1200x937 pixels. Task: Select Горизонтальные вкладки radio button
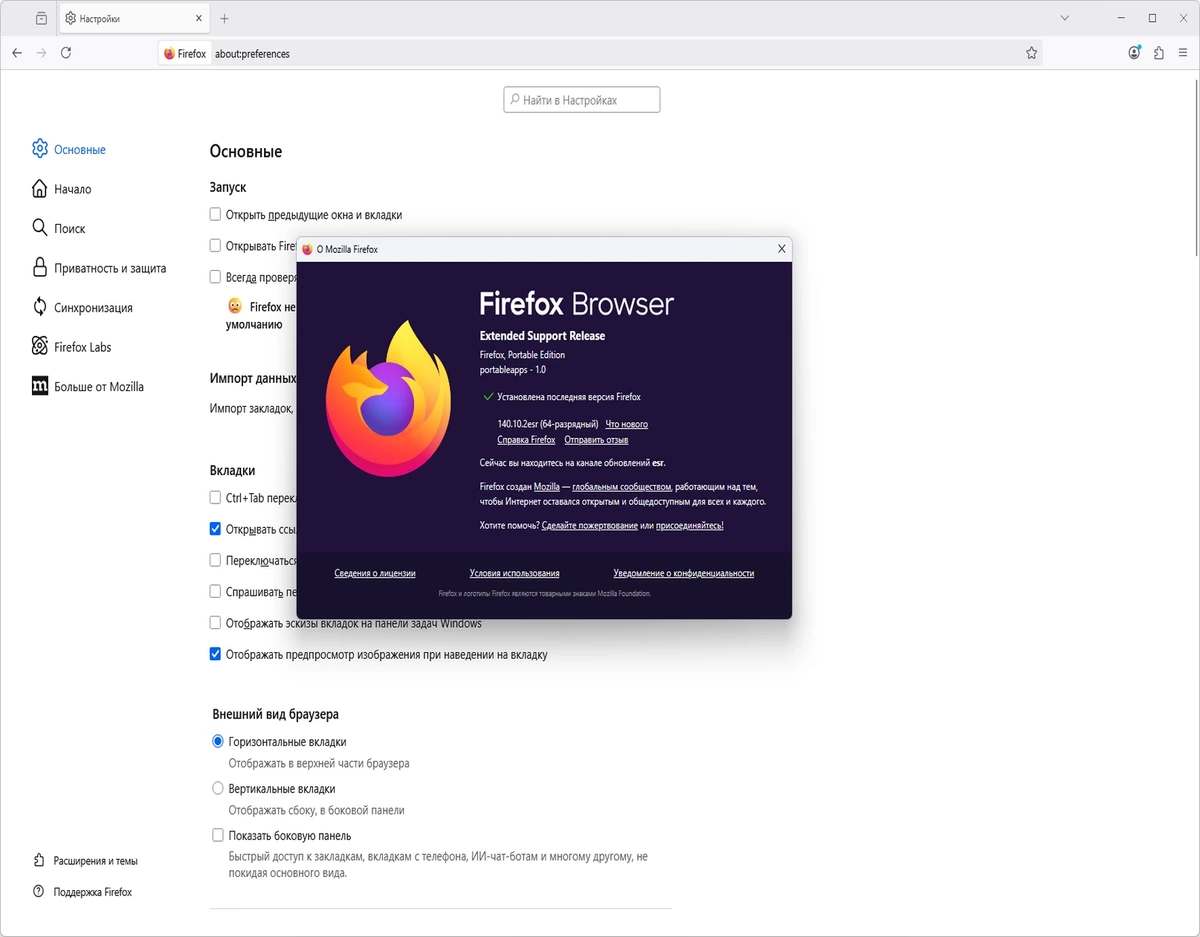pyautogui.click(x=218, y=741)
